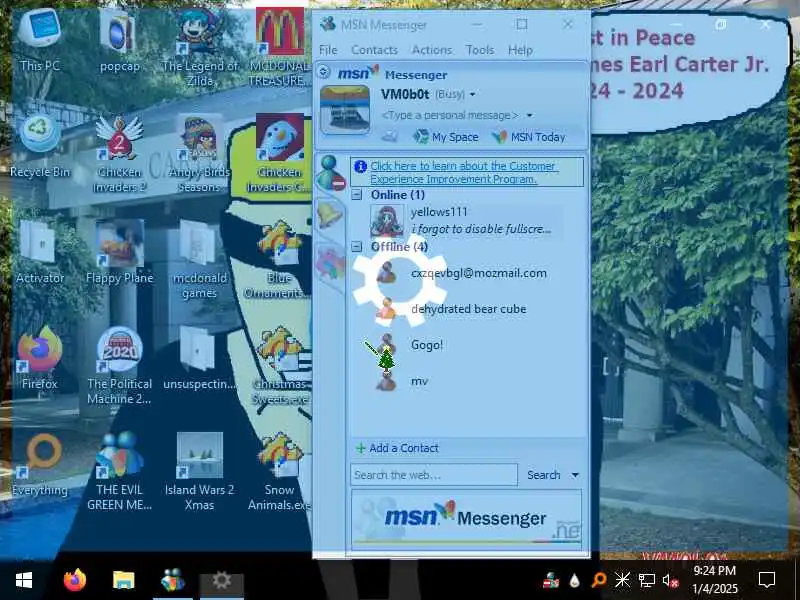
Task: Click the taskbar clock showing 9:24 PM
Action: click(715, 580)
